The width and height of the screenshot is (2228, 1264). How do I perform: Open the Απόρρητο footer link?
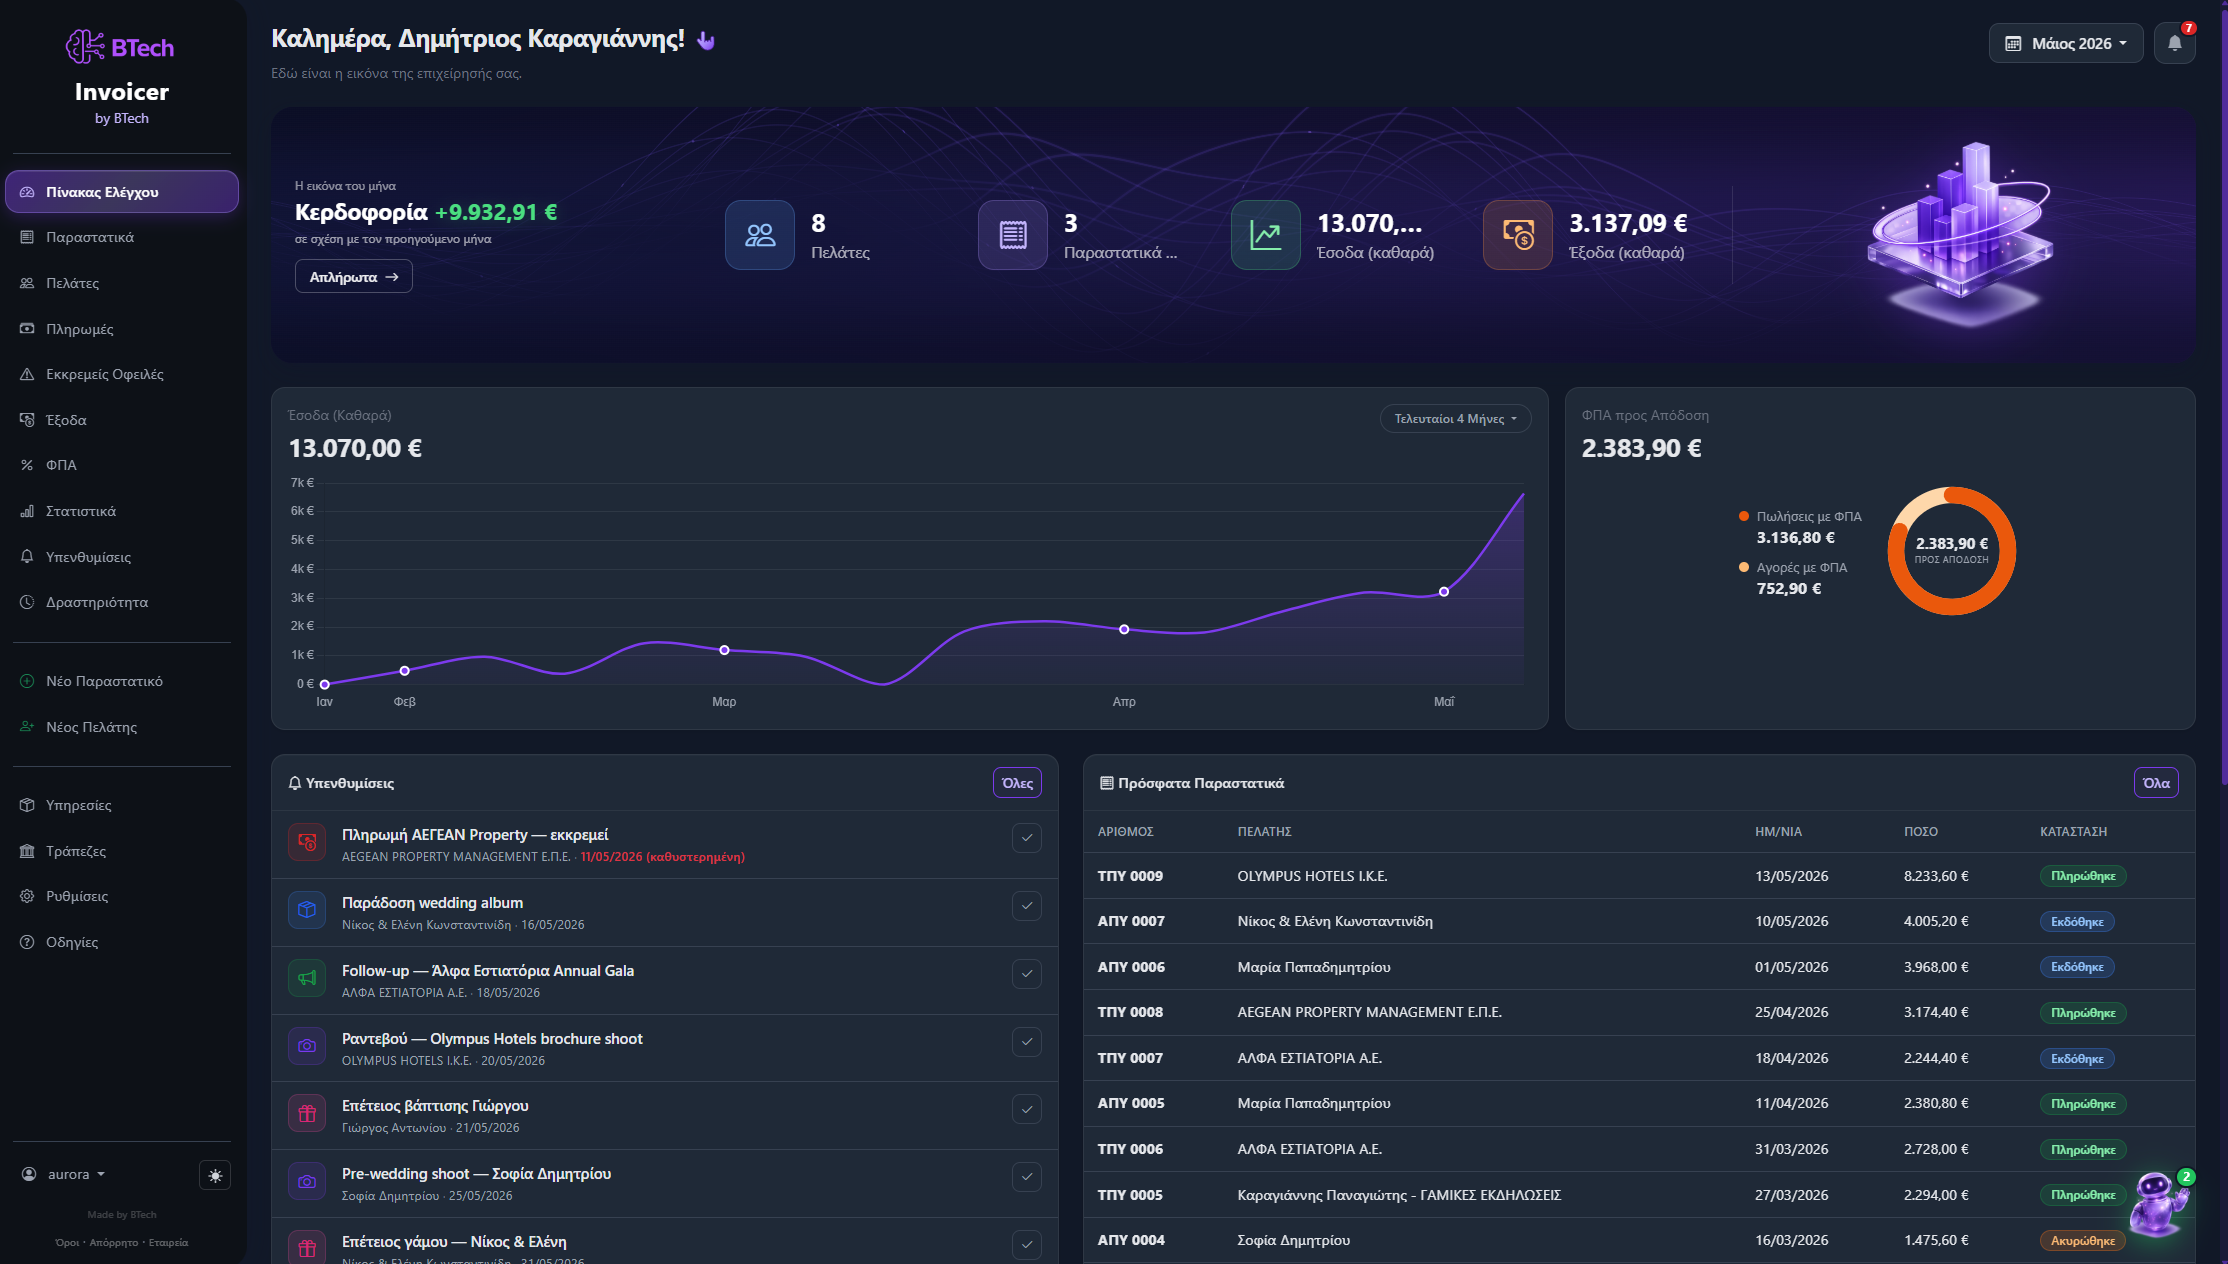point(114,1243)
